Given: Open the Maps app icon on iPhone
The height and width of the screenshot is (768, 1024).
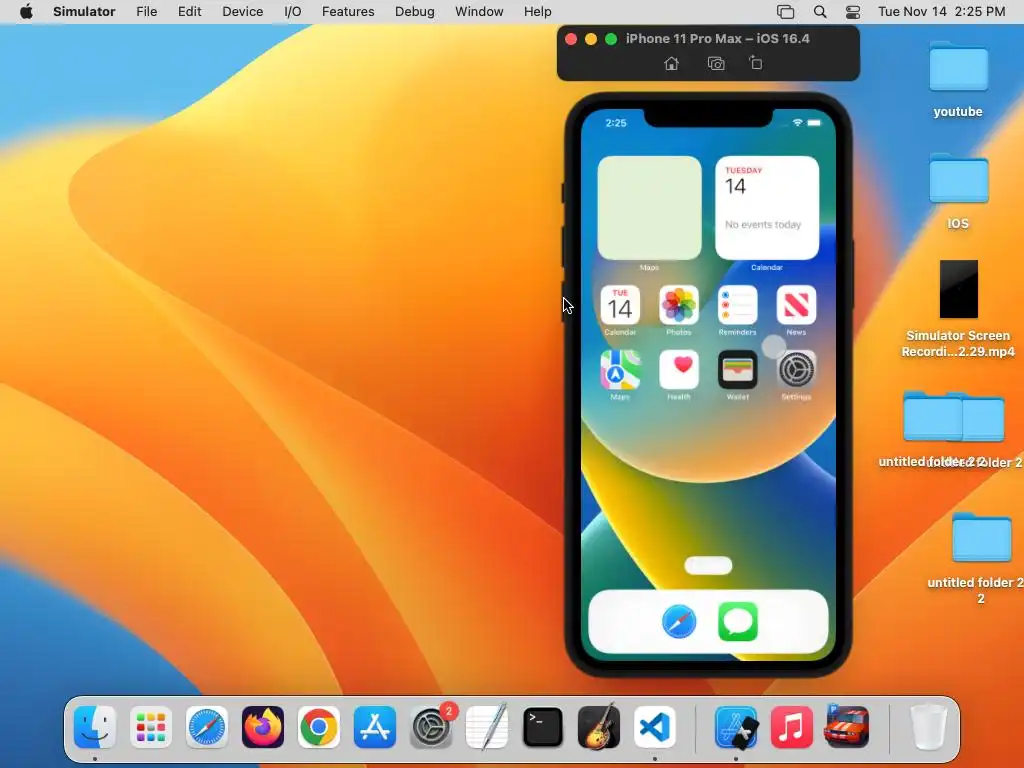Looking at the screenshot, I should point(620,370).
